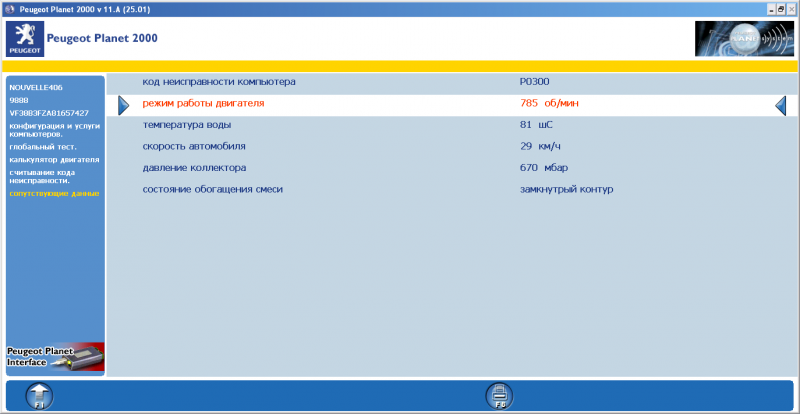The width and height of the screenshot is (800, 414).
Task: Go to 'калькулятор двигателя' sidebar entry
Action: (x=54, y=159)
